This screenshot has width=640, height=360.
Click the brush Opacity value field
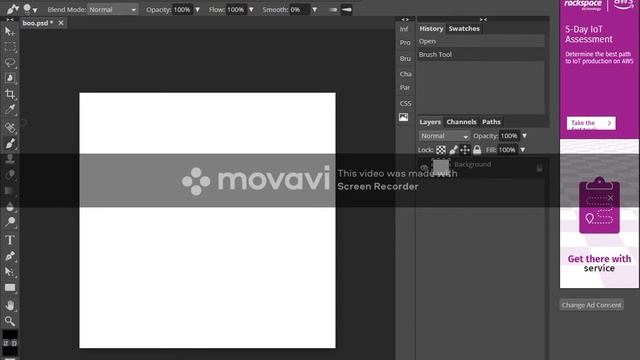click(182, 9)
